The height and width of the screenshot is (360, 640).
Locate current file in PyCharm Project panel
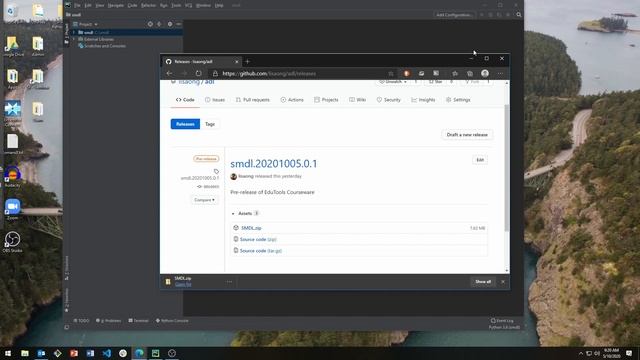pyautogui.click(x=150, y=24)
